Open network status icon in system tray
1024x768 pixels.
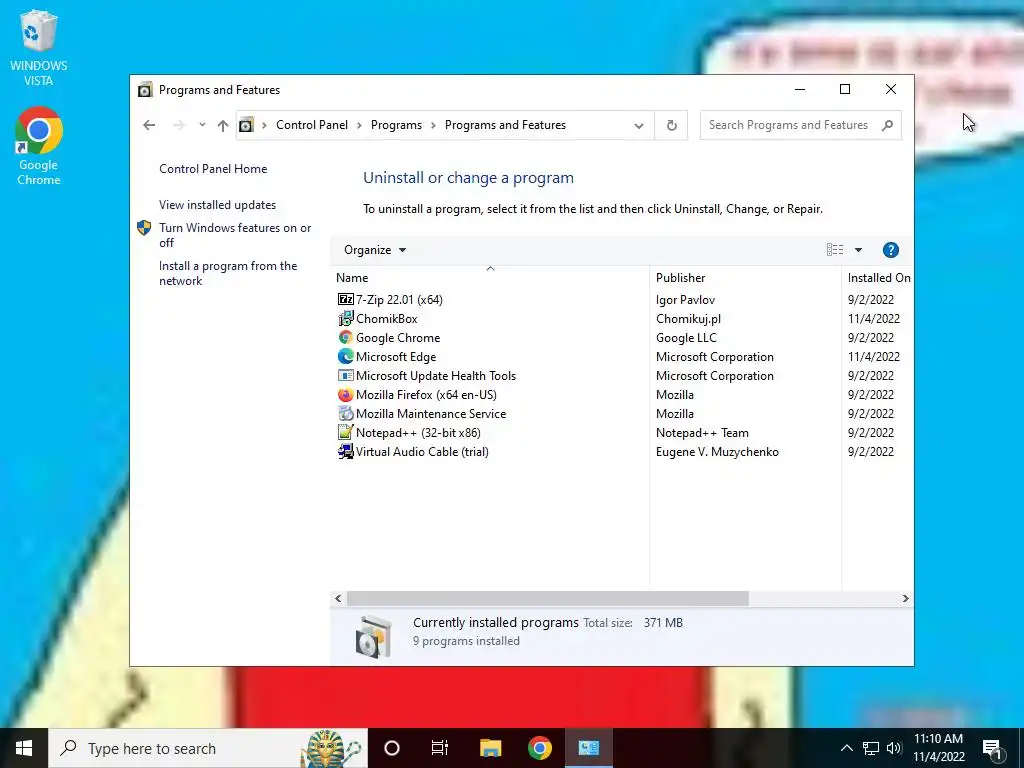tap(871, 748)
